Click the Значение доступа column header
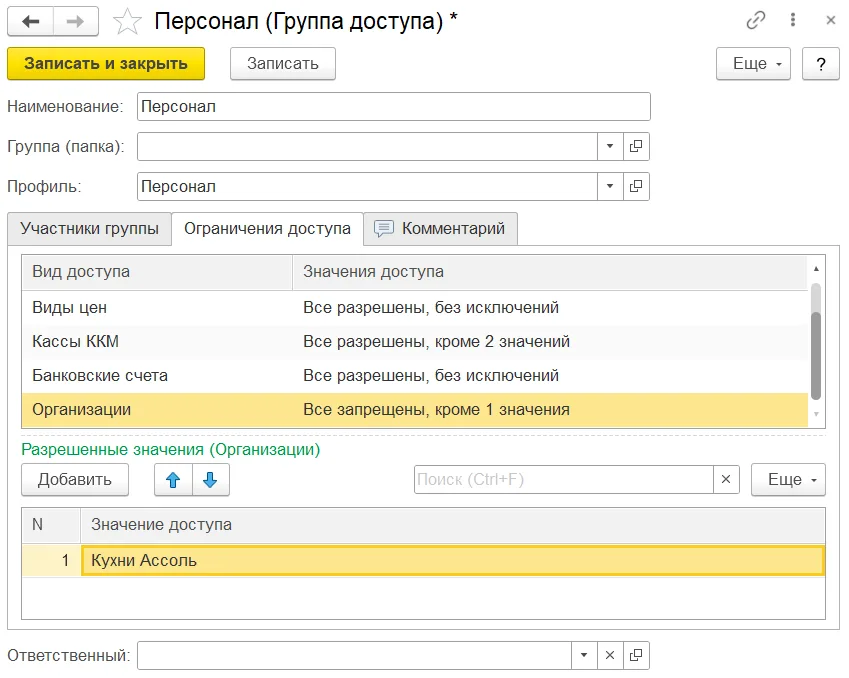The image size is (849, 678). (x=453, y=525)
